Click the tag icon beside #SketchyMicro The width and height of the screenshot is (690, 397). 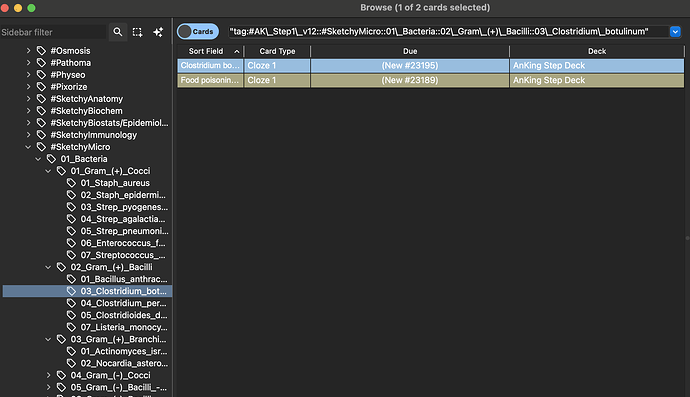click(x=41, y=147)
